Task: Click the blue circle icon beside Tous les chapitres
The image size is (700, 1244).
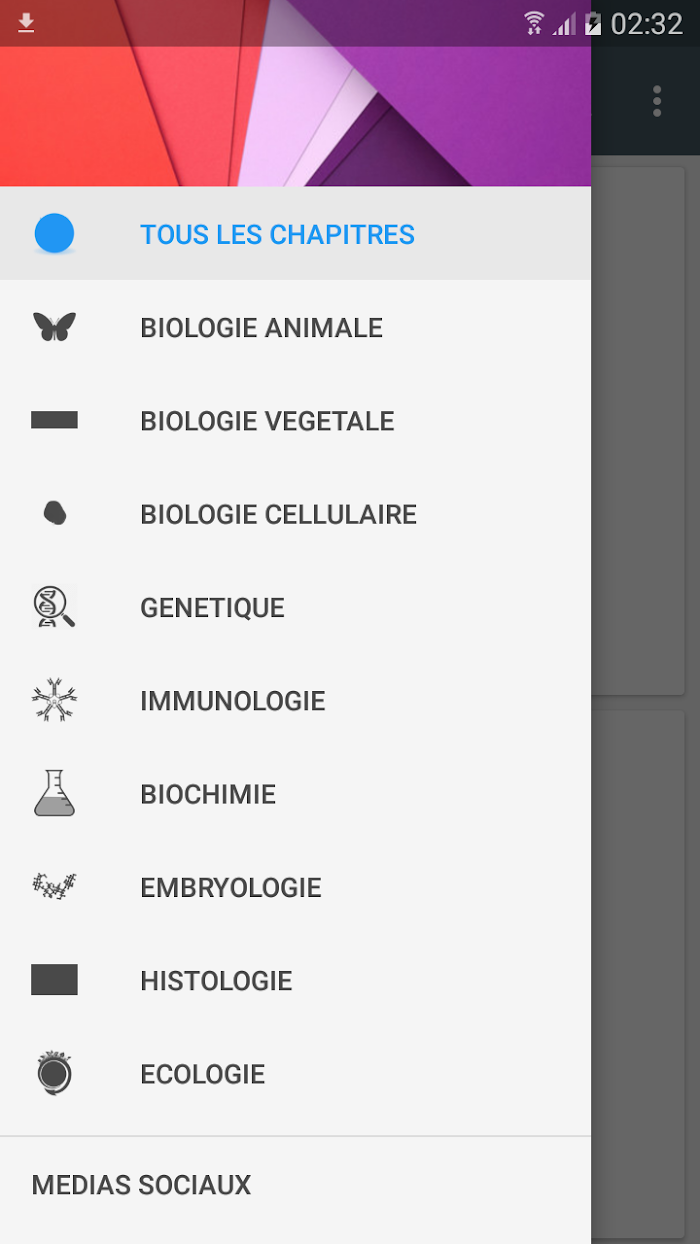Action: pyautogui.click(x=54, y=234)
